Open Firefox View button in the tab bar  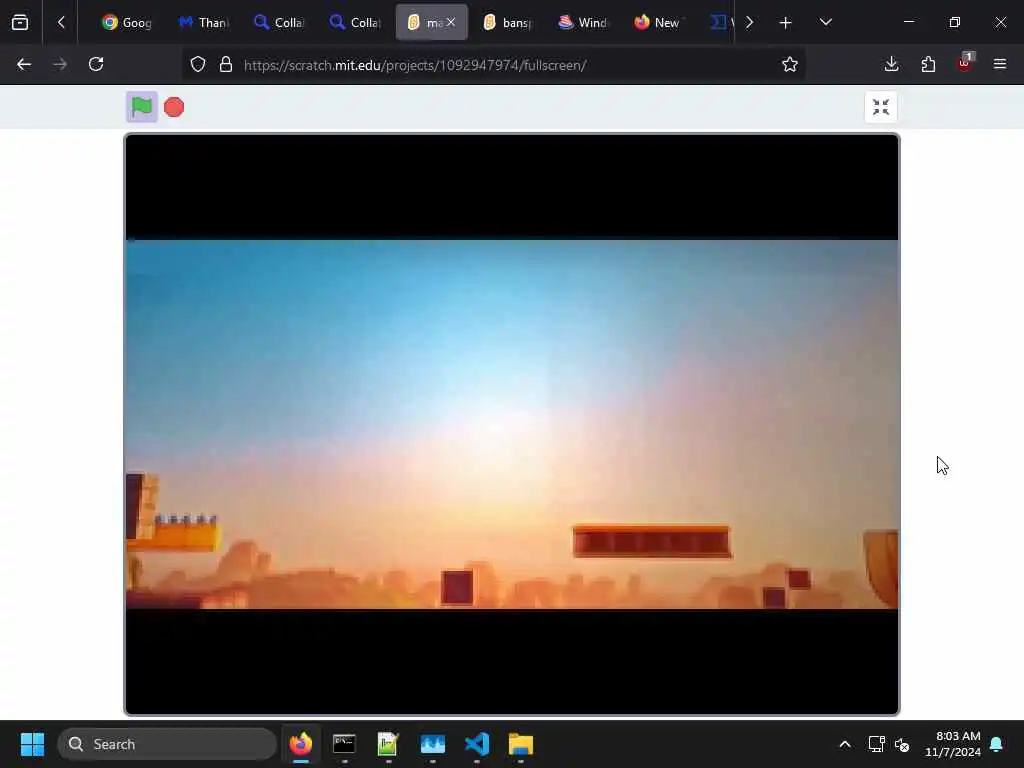[x=20, y=22]
